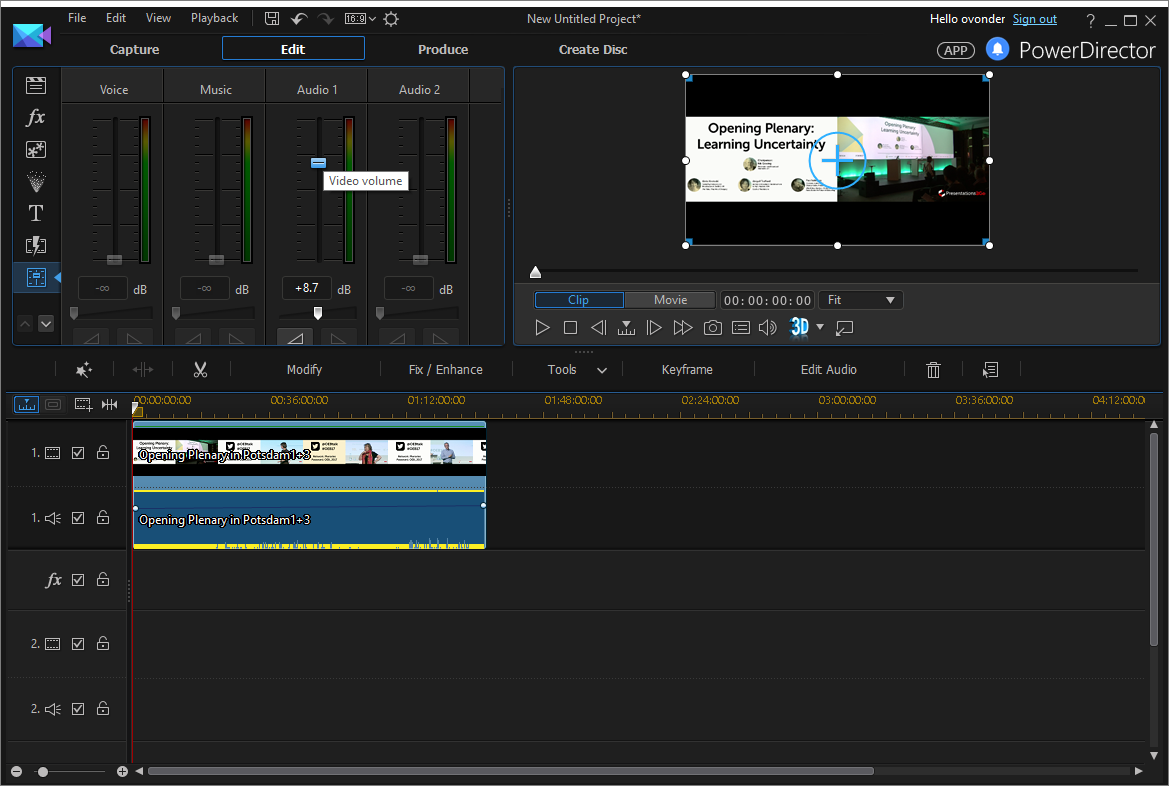Viewport: 1169px width, 786px height.
Task: Uncheck the fx track enable checkbox
Action: pos(78,580)
